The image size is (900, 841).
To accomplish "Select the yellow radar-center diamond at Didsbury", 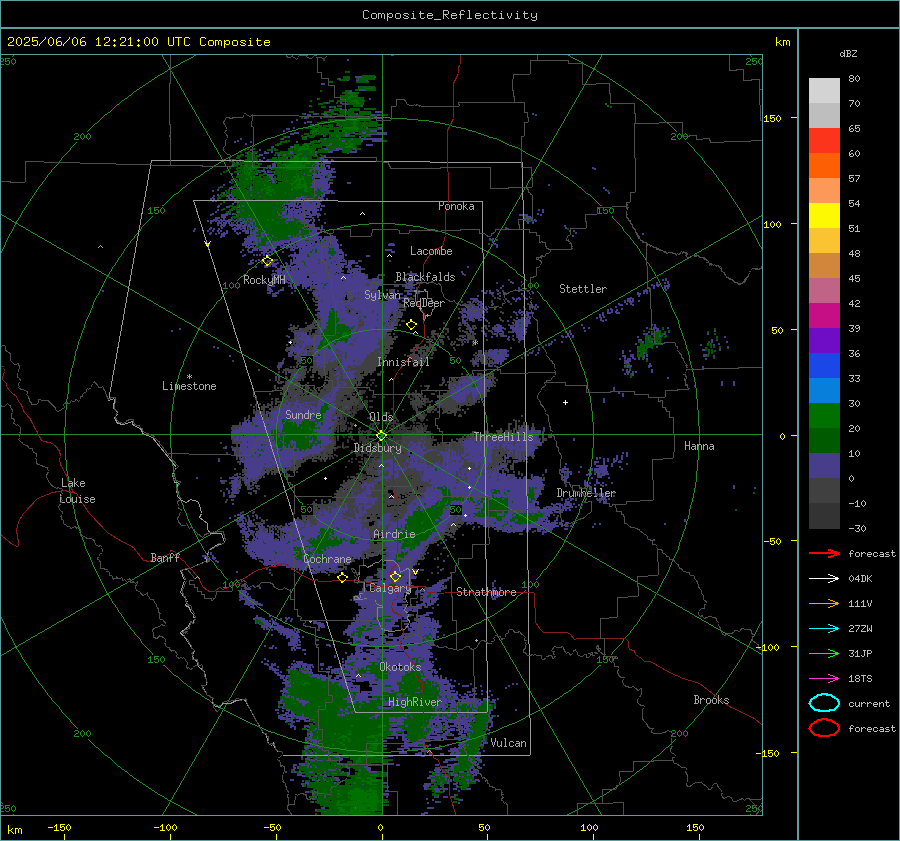I will 381,436.
